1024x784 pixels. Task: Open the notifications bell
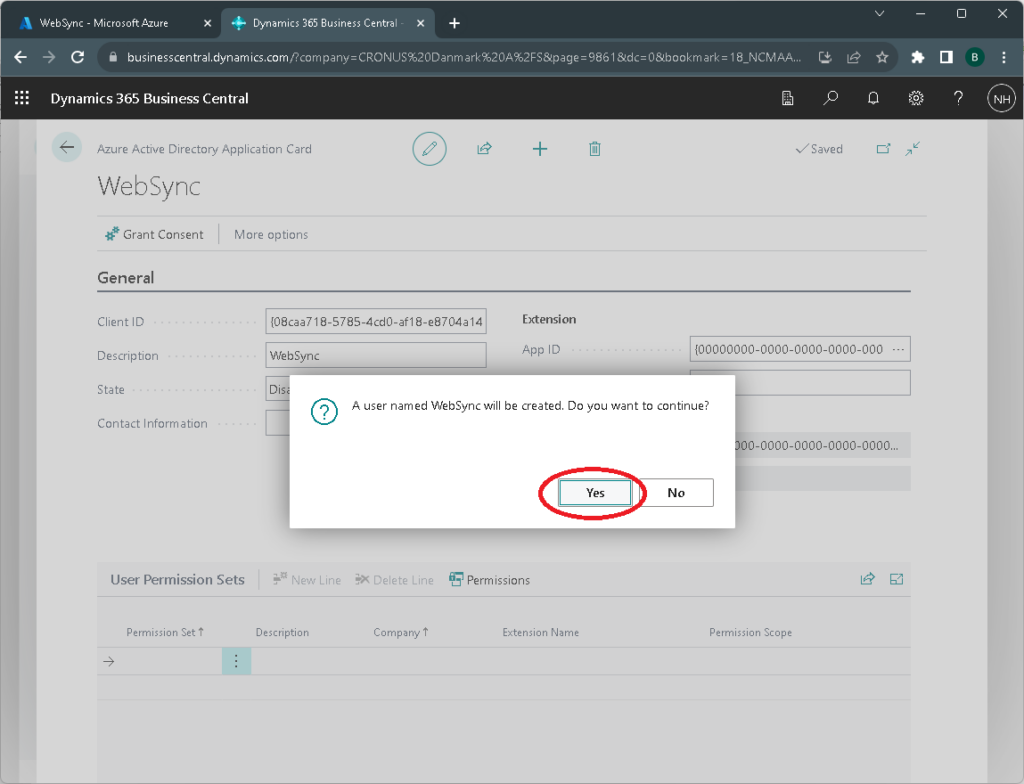872,98
